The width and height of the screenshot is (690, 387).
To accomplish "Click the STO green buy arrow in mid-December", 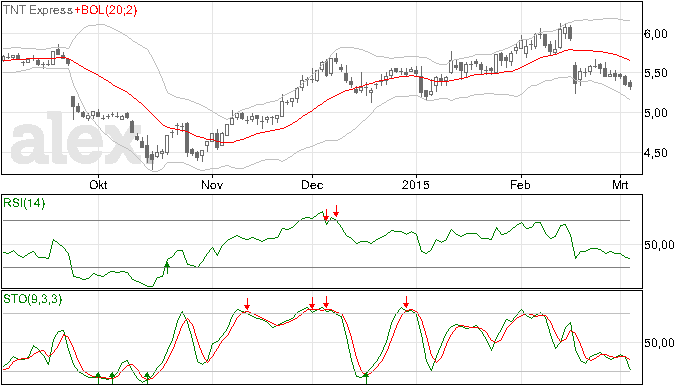I will [x=366, y=378].
